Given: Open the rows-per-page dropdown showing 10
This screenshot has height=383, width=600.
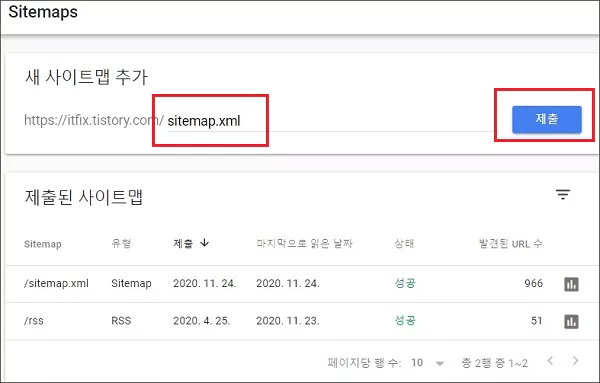Looking at the screenshot, I should [427, 362].
